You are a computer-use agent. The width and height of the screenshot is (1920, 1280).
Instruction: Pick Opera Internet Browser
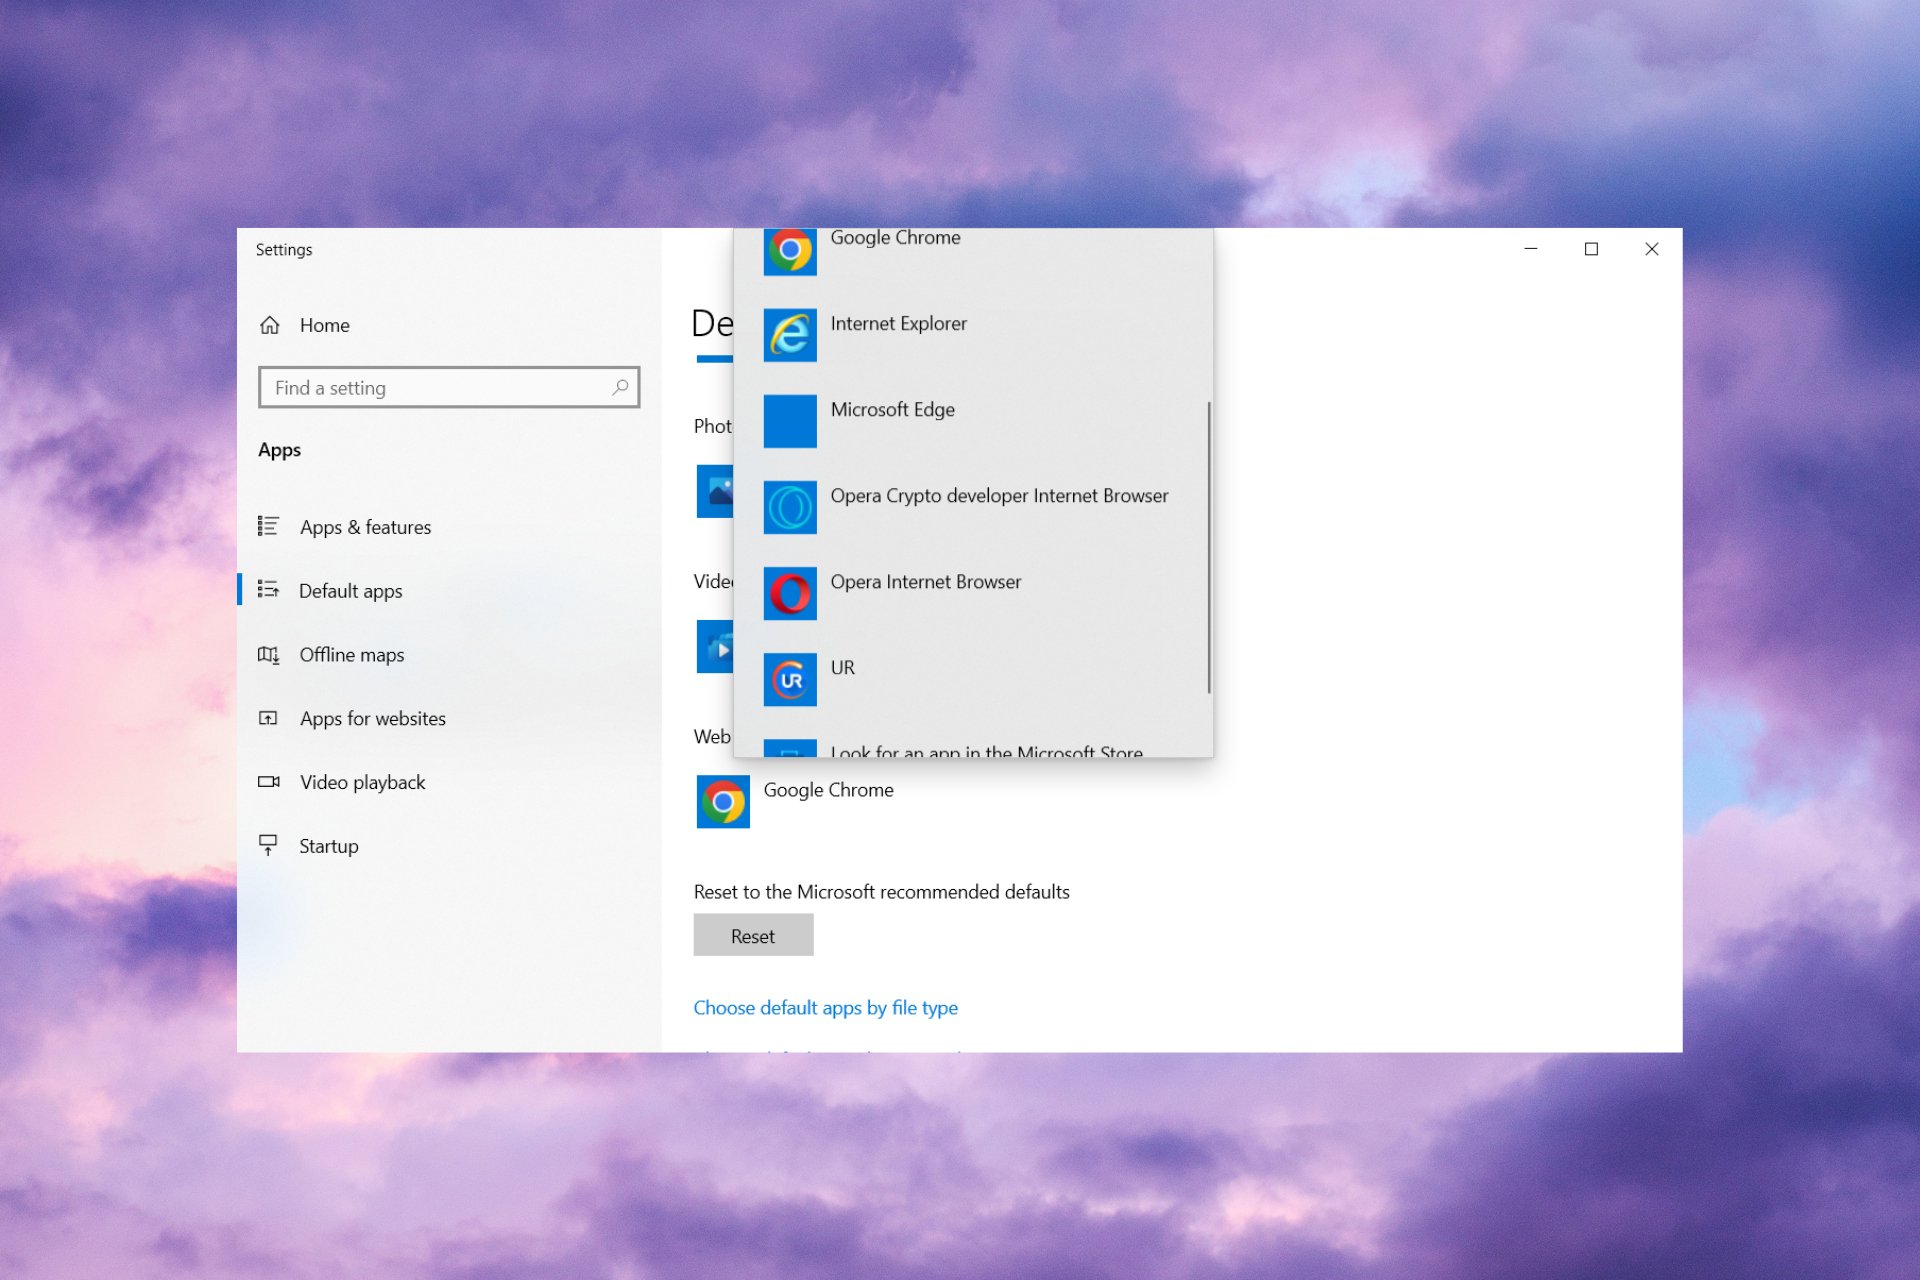click(973, 593)
